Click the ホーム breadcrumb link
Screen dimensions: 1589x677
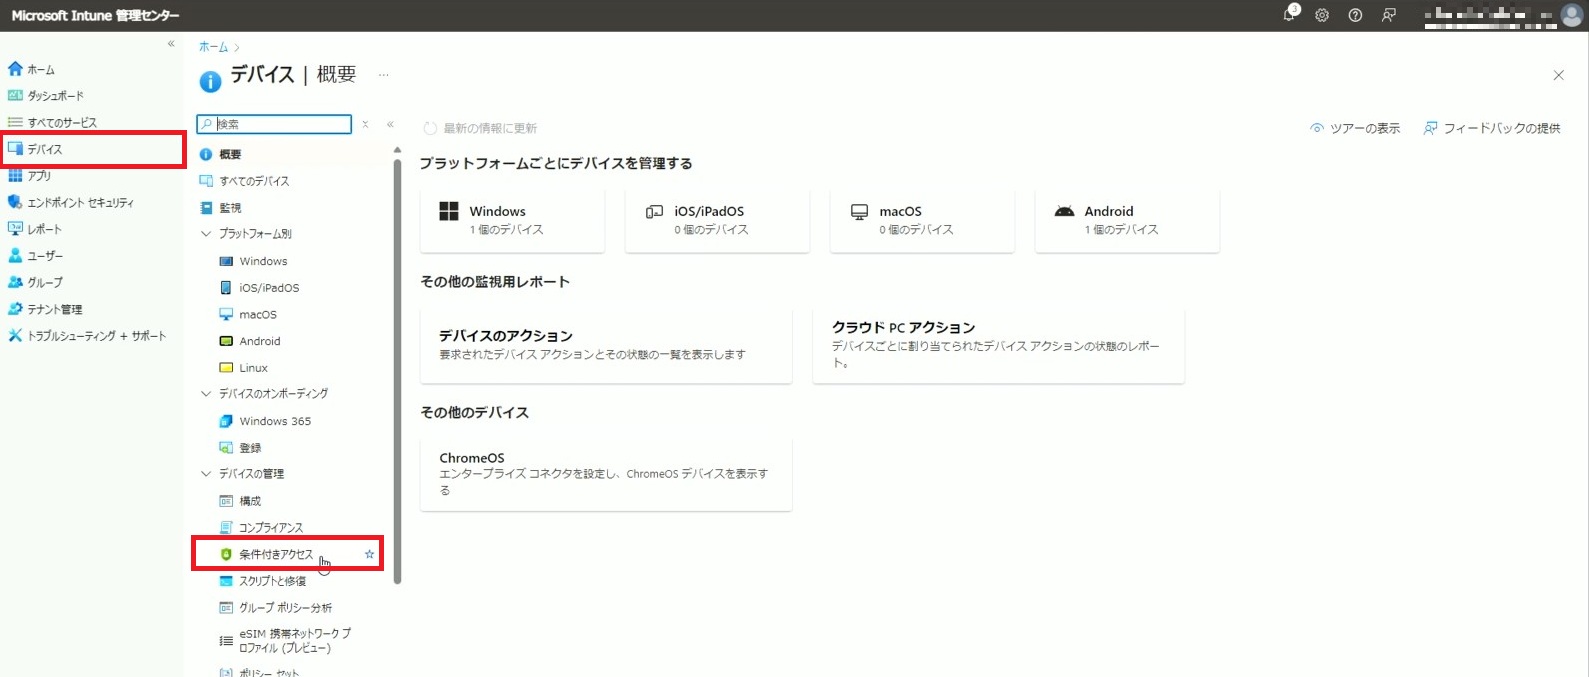pos(213,47)
